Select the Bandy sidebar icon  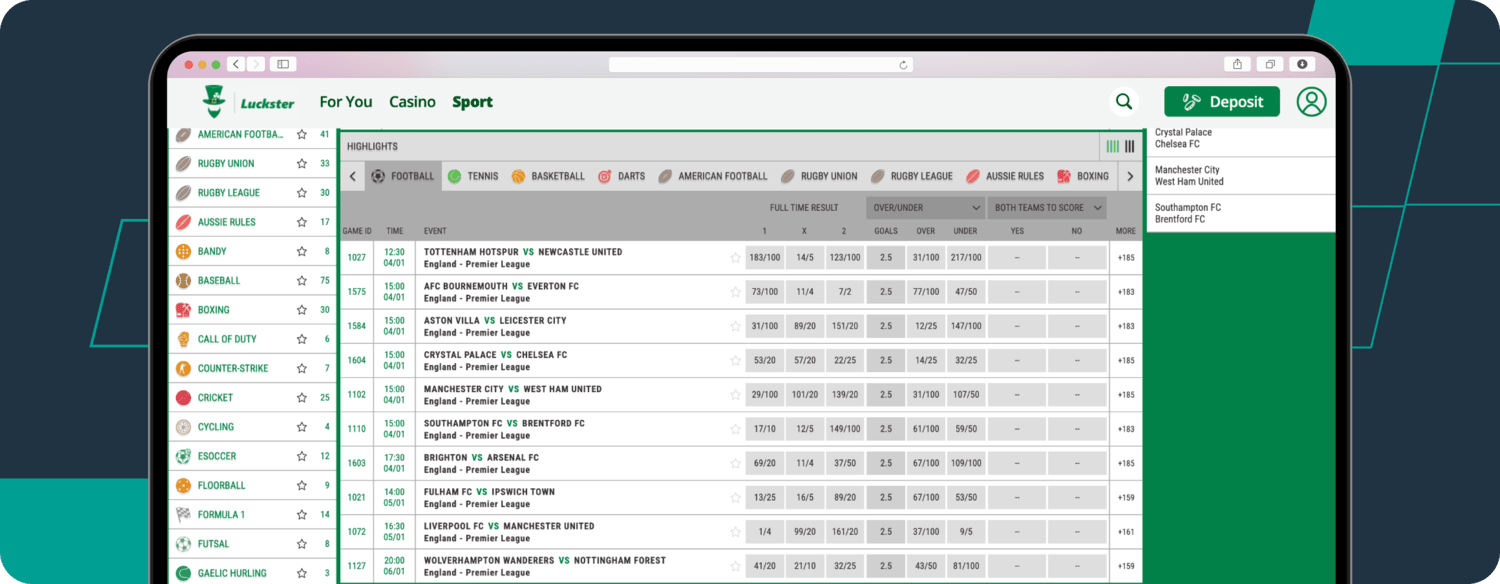[183, 252]
